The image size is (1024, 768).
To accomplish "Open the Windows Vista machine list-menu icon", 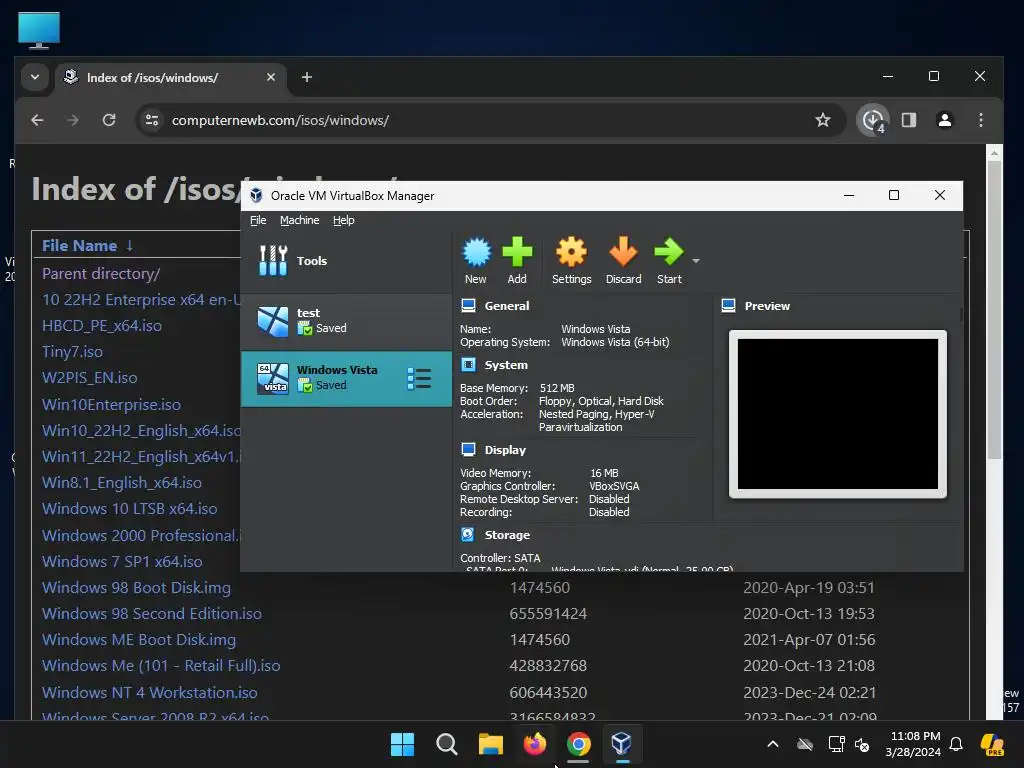I will [x=419, y=378].
